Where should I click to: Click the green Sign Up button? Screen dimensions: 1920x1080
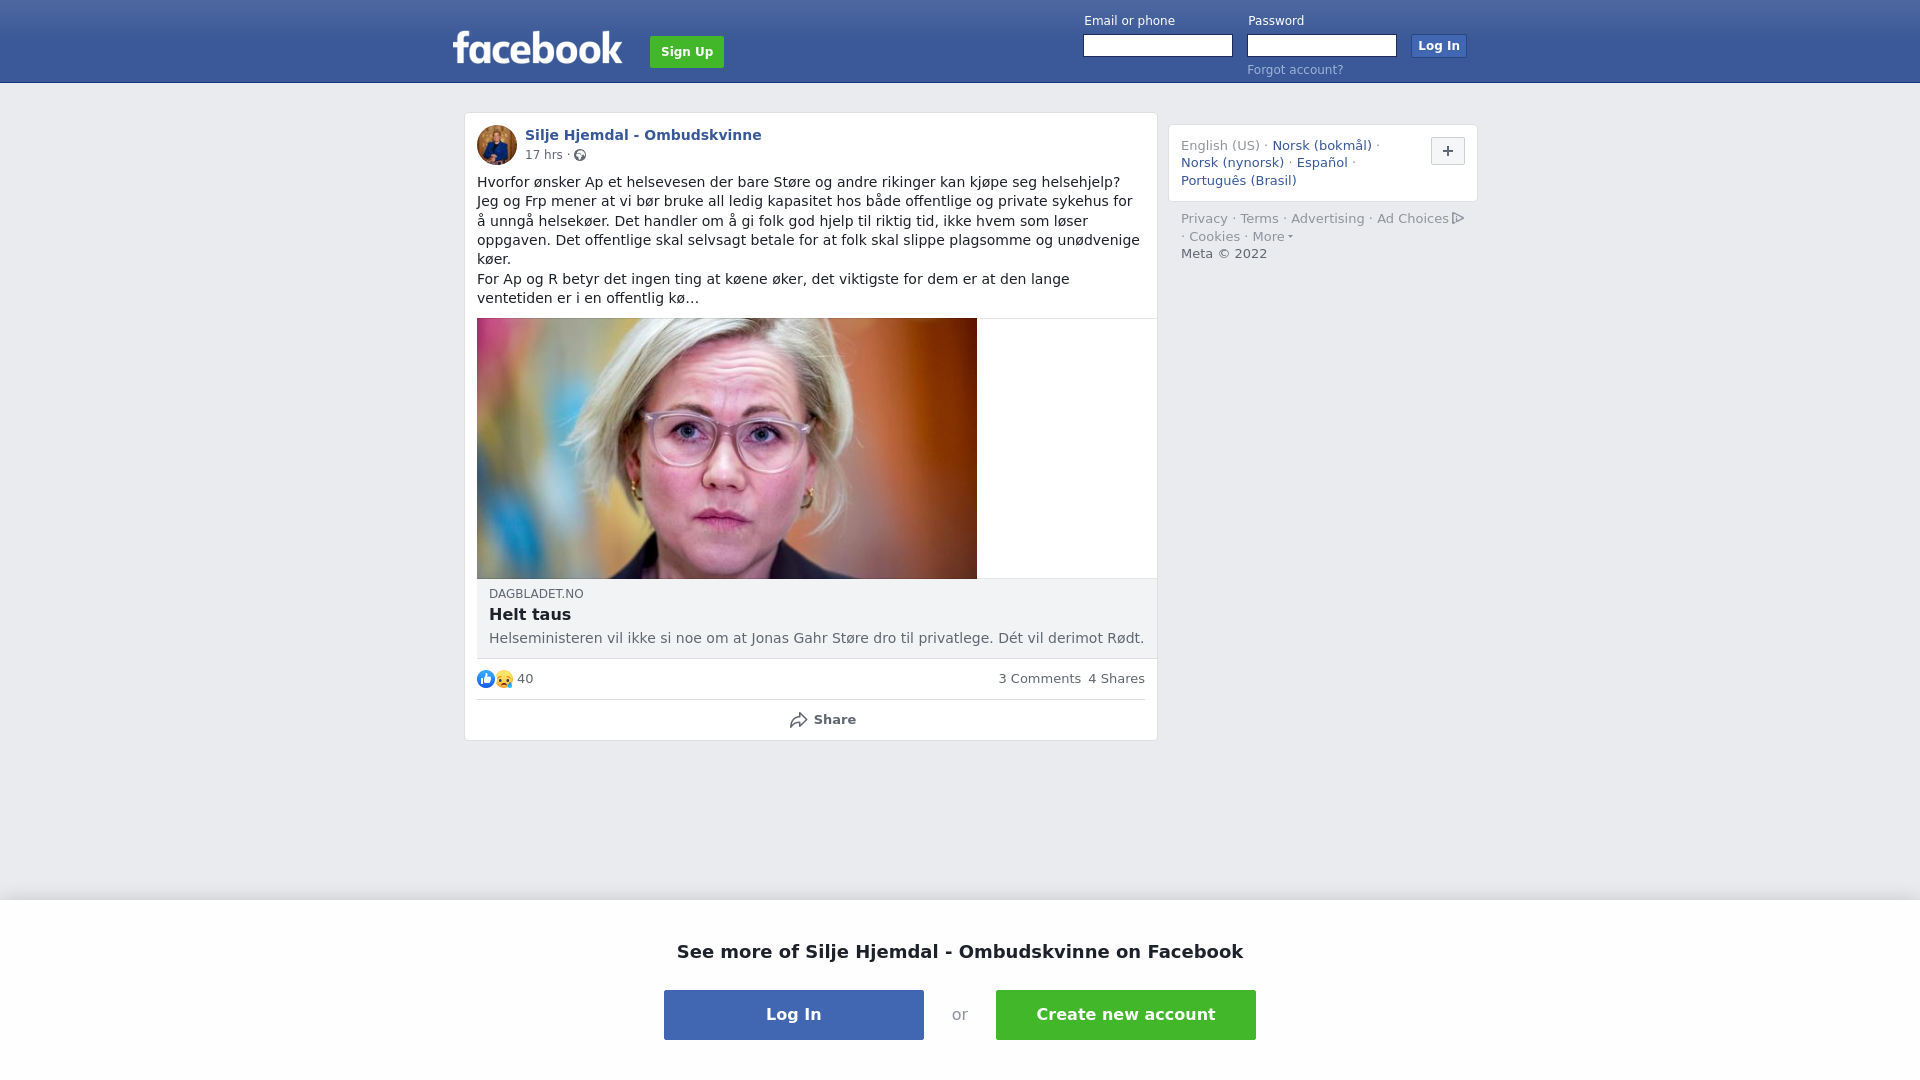pyautogui.click(x=687, y=52)
